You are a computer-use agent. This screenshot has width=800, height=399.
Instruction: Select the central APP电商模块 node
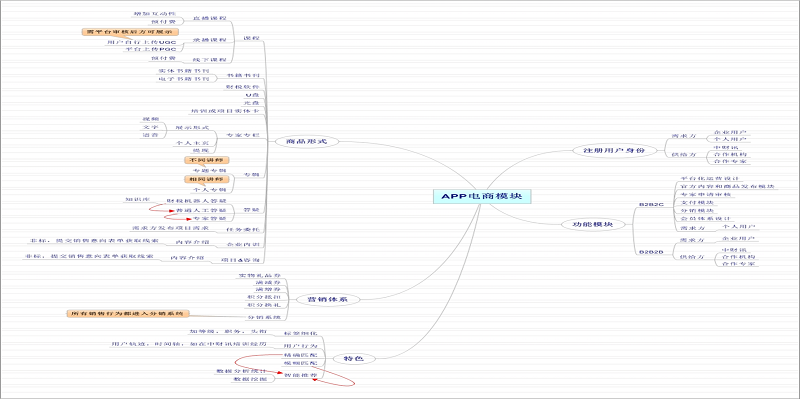point(482,196)
